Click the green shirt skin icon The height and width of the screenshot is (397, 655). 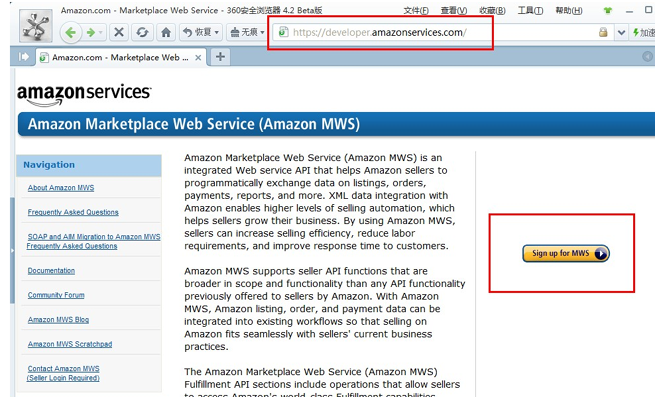click(x=608, y=10)
